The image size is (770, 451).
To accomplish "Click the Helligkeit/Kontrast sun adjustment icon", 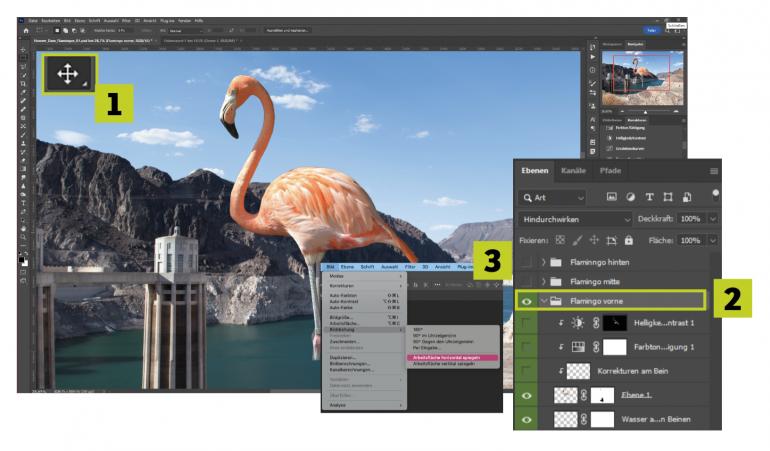I will tap(578, 323).
